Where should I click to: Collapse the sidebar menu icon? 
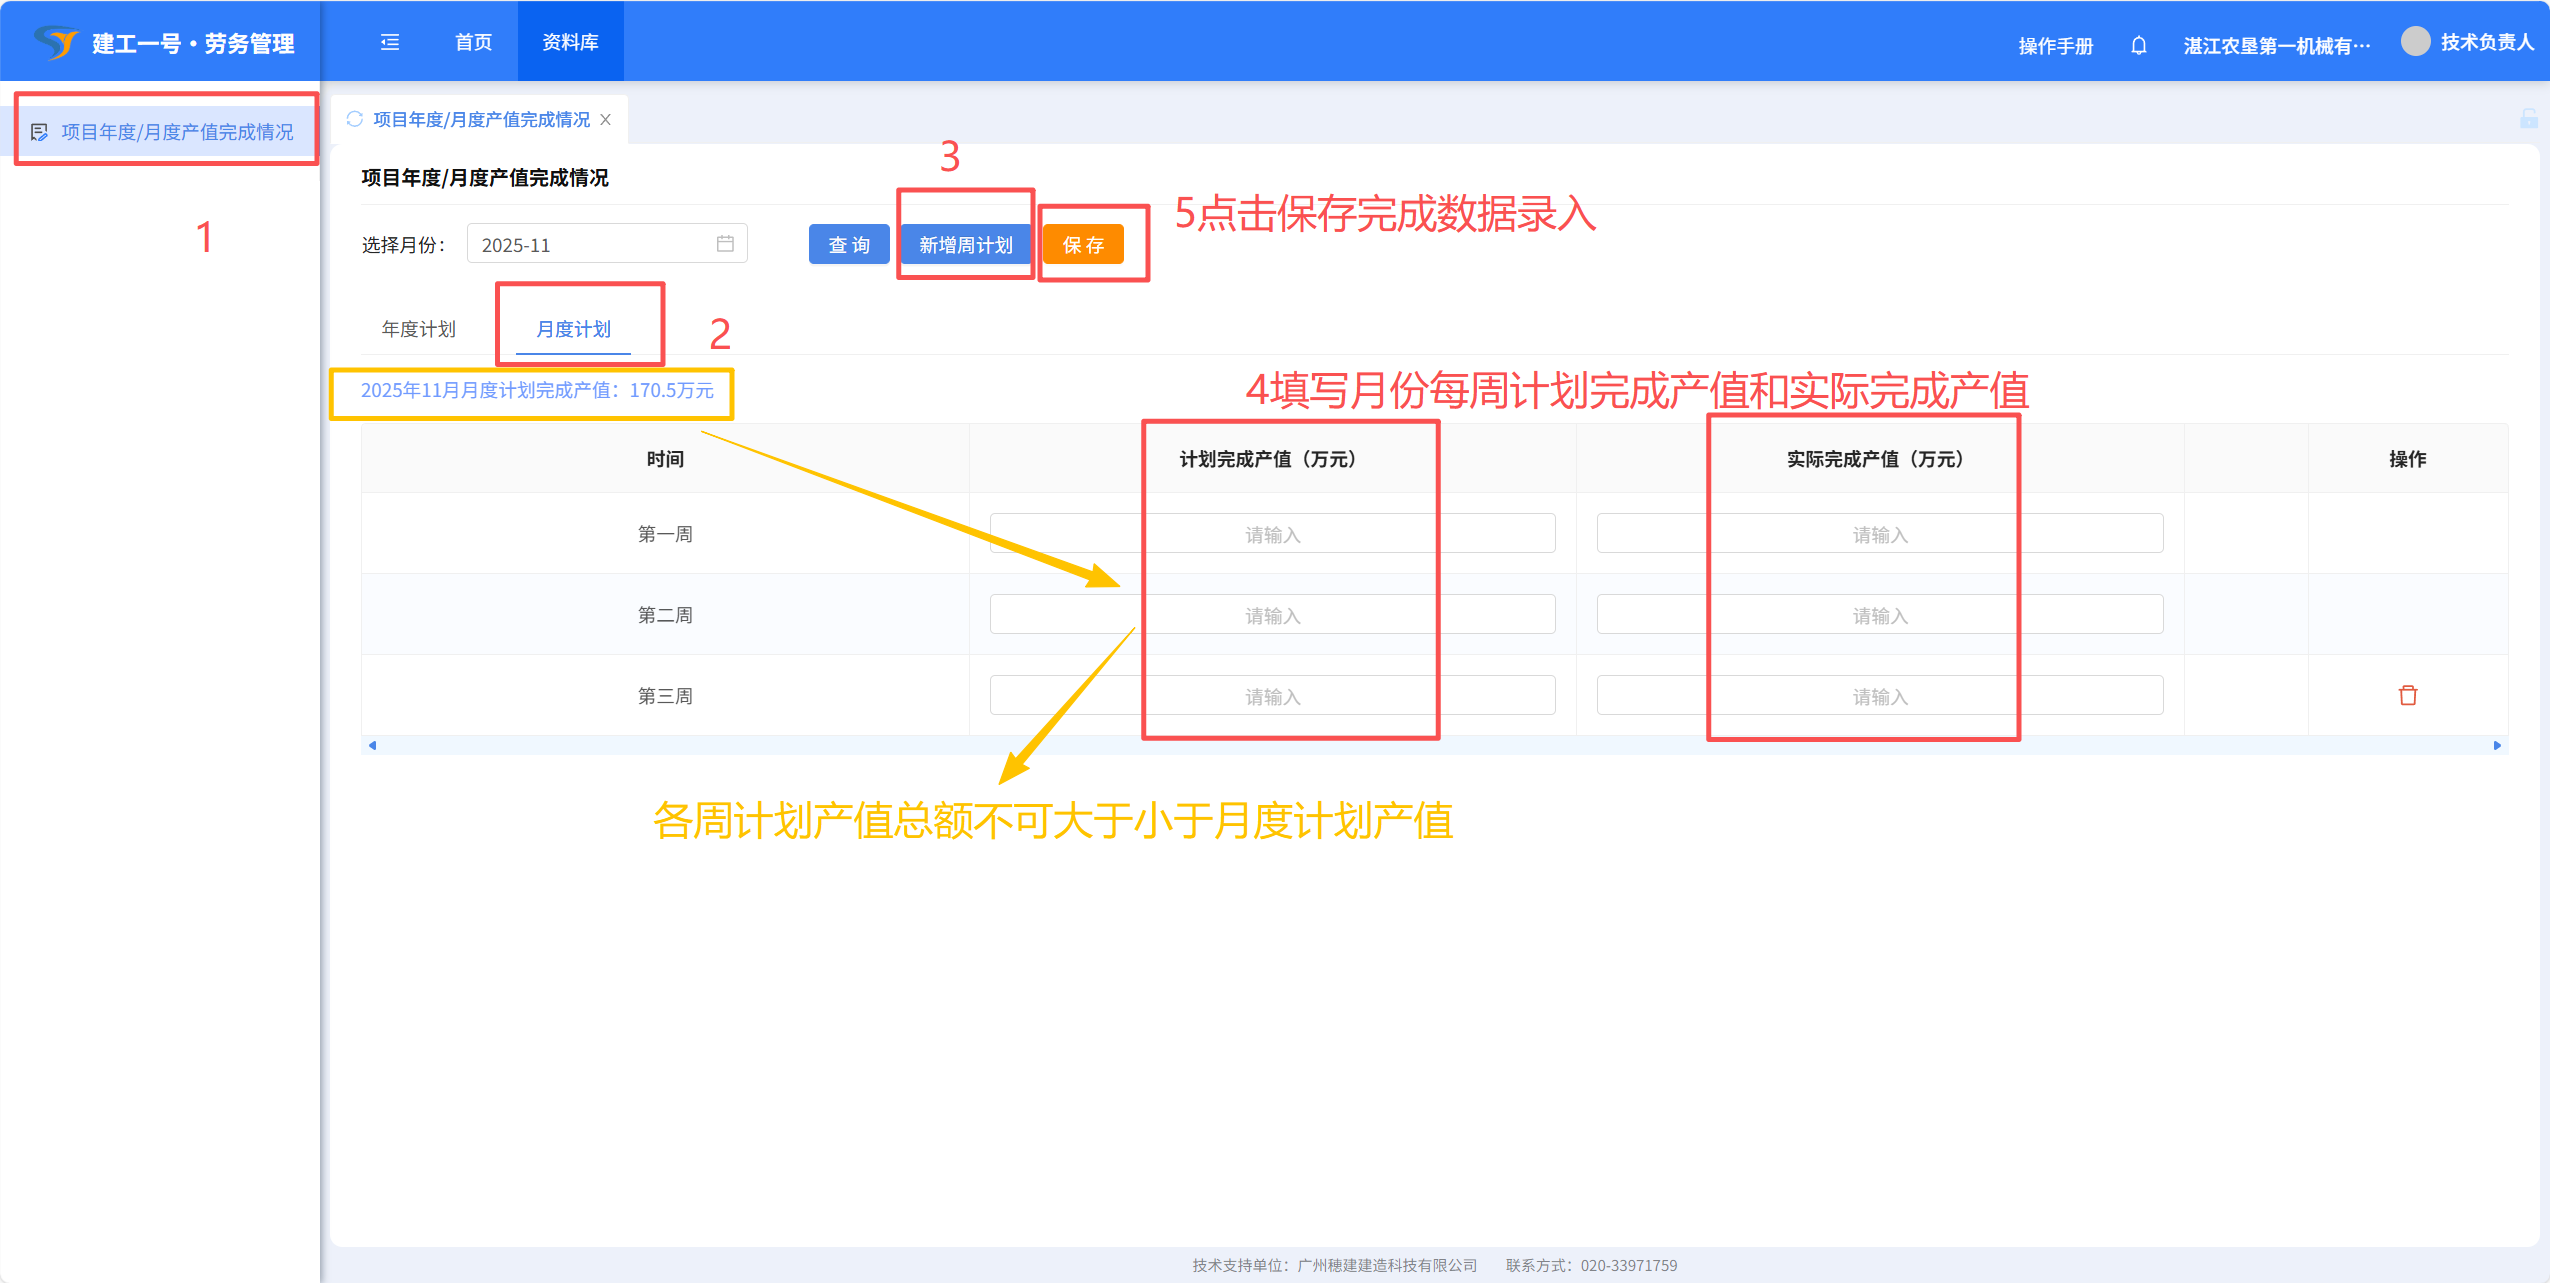point(390,42)
